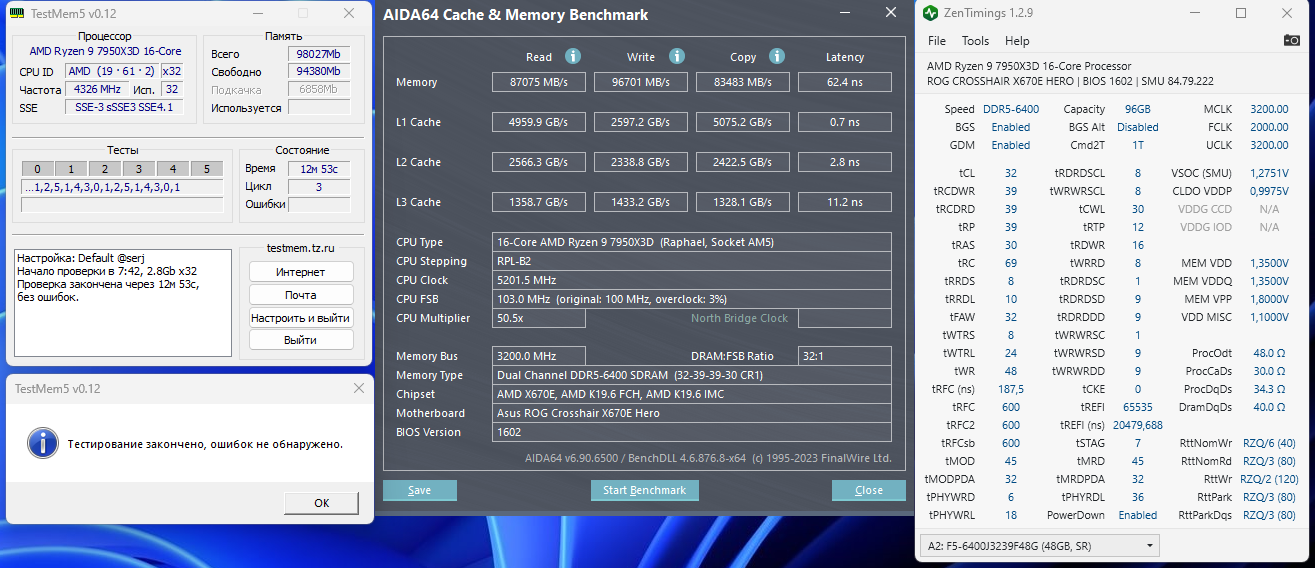Click the CPU Clock 5201.5 MHz field
Image resolution: width=1315 pixels, height=568 pixels.
[x=692, y=280]
